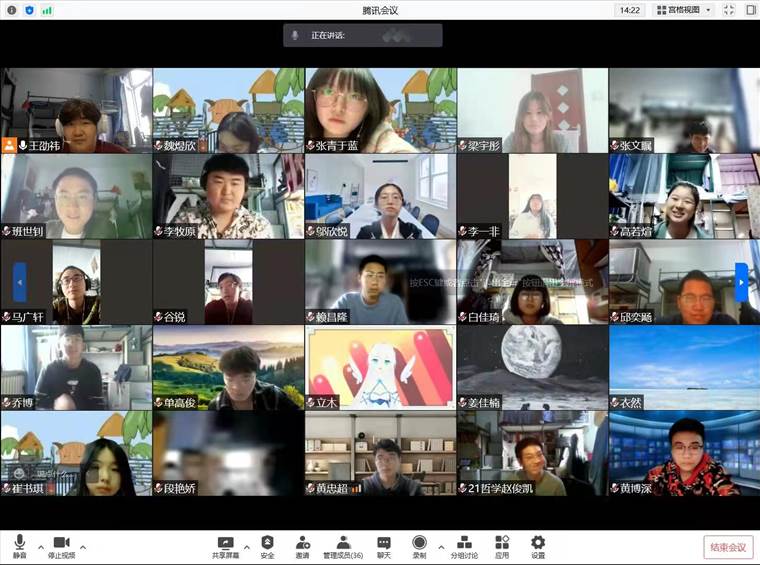Click the Invite (邀请) icon
This screenshot has width=760, height=565.
click(302, 546)
